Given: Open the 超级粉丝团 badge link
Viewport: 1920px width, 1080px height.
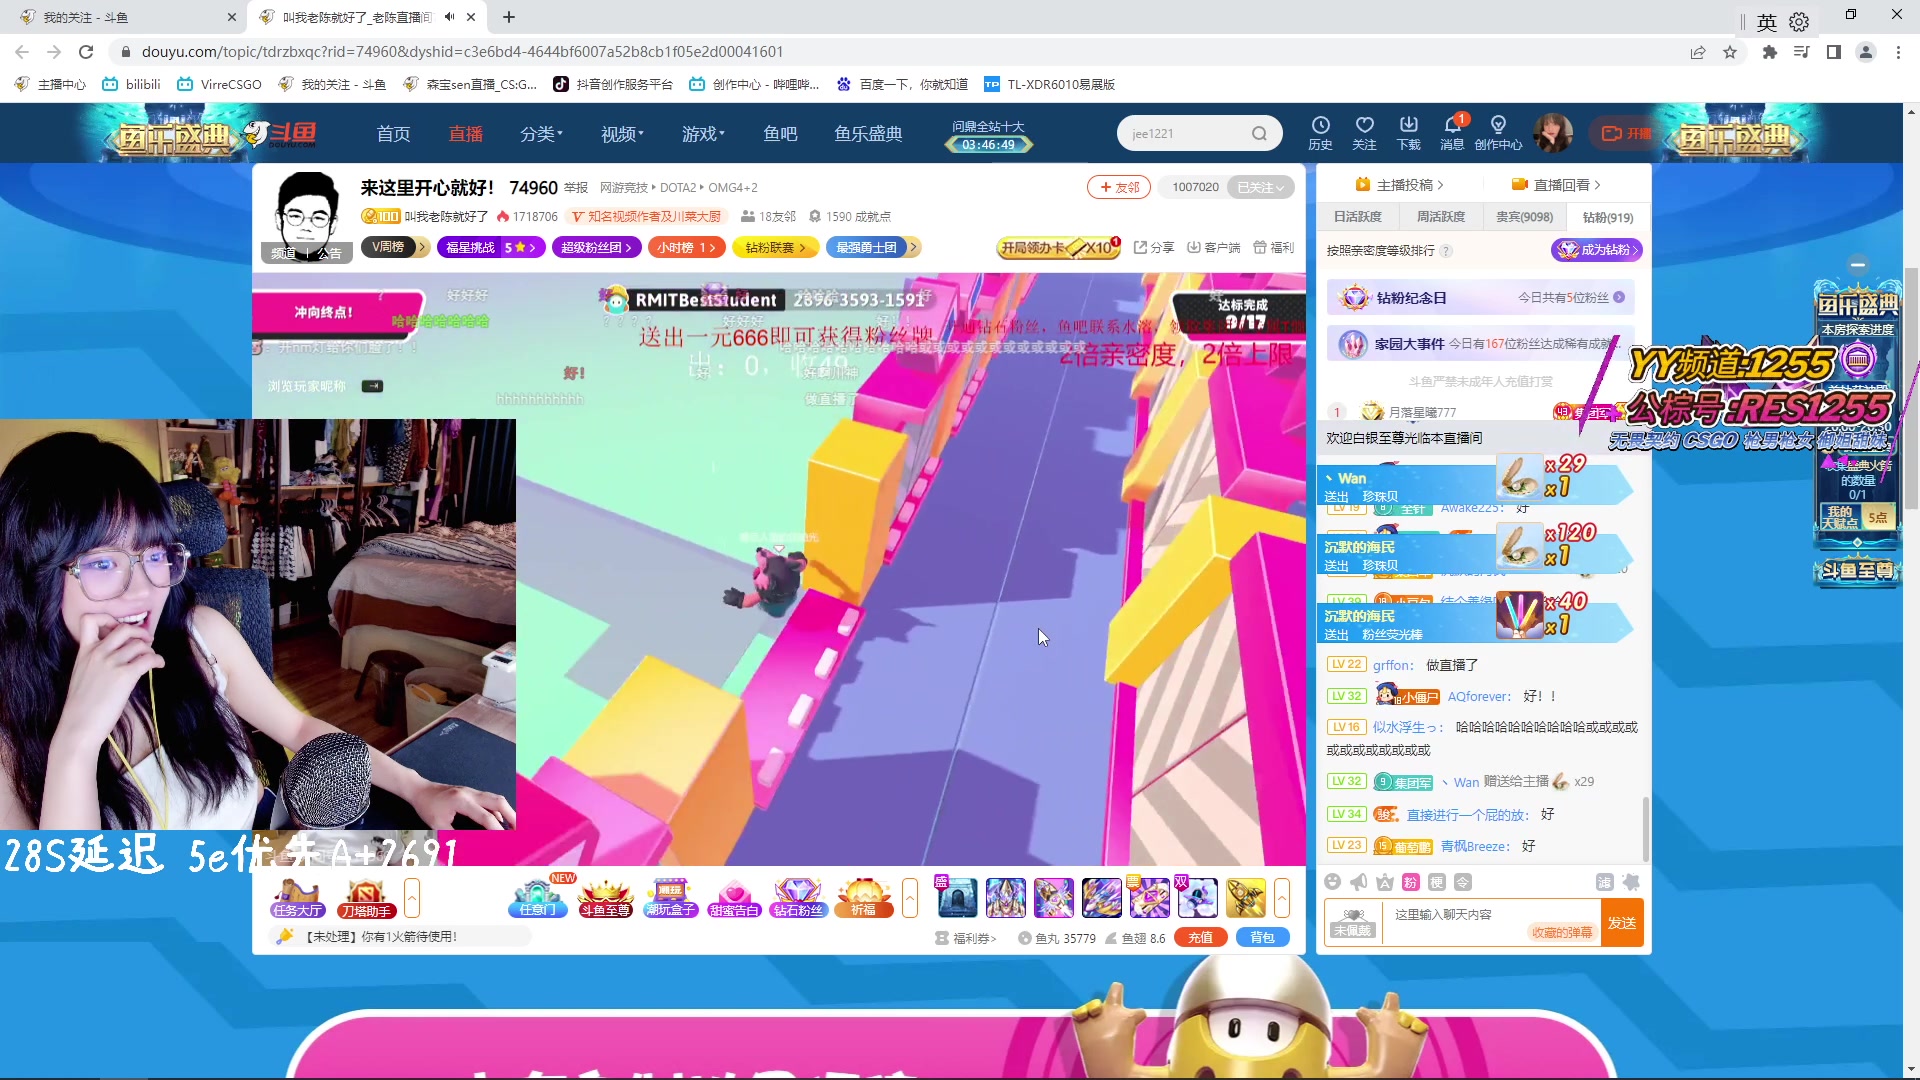Looking at the screenshot, I should point(596,248).
